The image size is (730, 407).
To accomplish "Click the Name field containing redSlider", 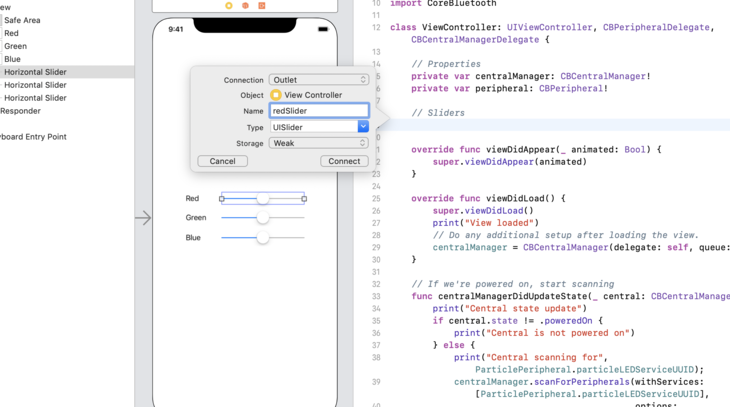I will 319,111.
